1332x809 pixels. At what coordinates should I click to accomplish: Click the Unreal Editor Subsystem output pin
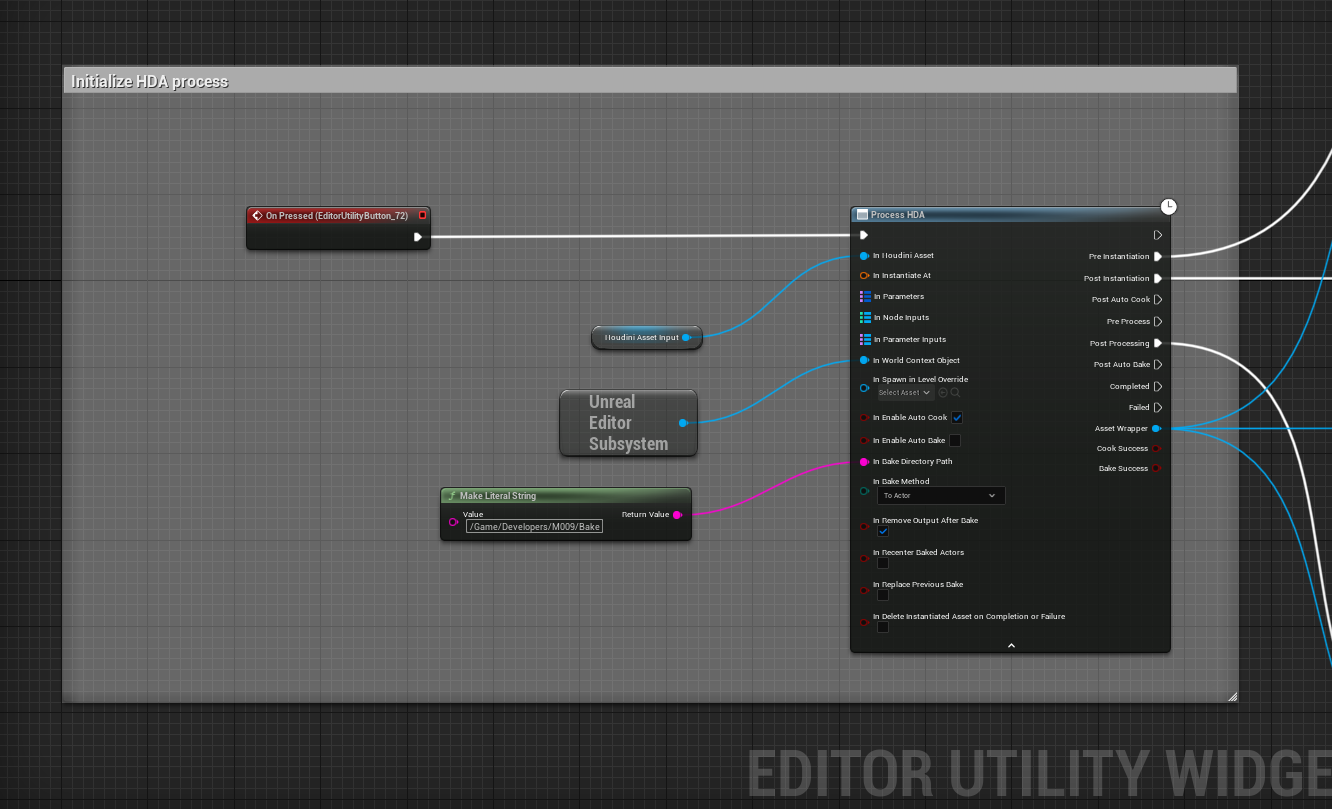click(683, 423)
